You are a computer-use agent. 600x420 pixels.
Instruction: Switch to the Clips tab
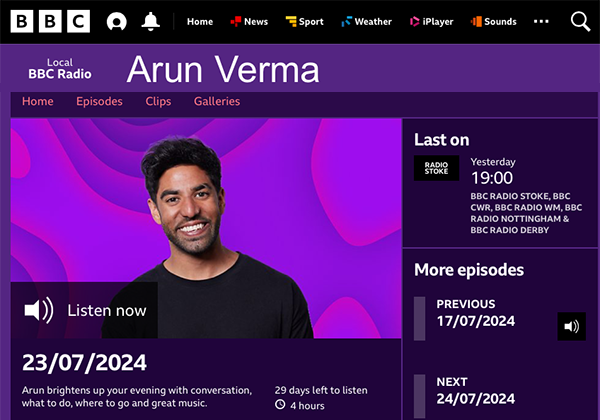(x=158, y=101)
